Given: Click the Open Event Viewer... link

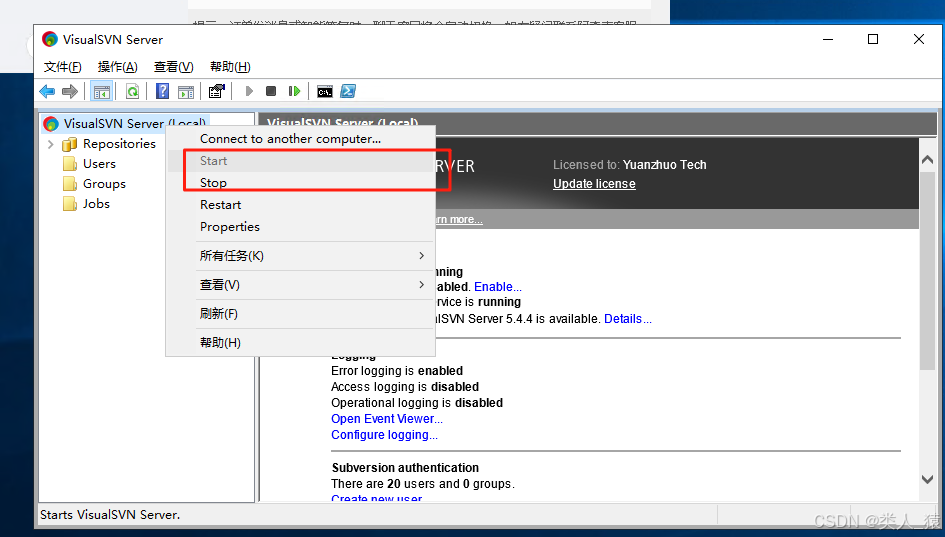Looking at the screenshot, I should (x=387, y=419).
